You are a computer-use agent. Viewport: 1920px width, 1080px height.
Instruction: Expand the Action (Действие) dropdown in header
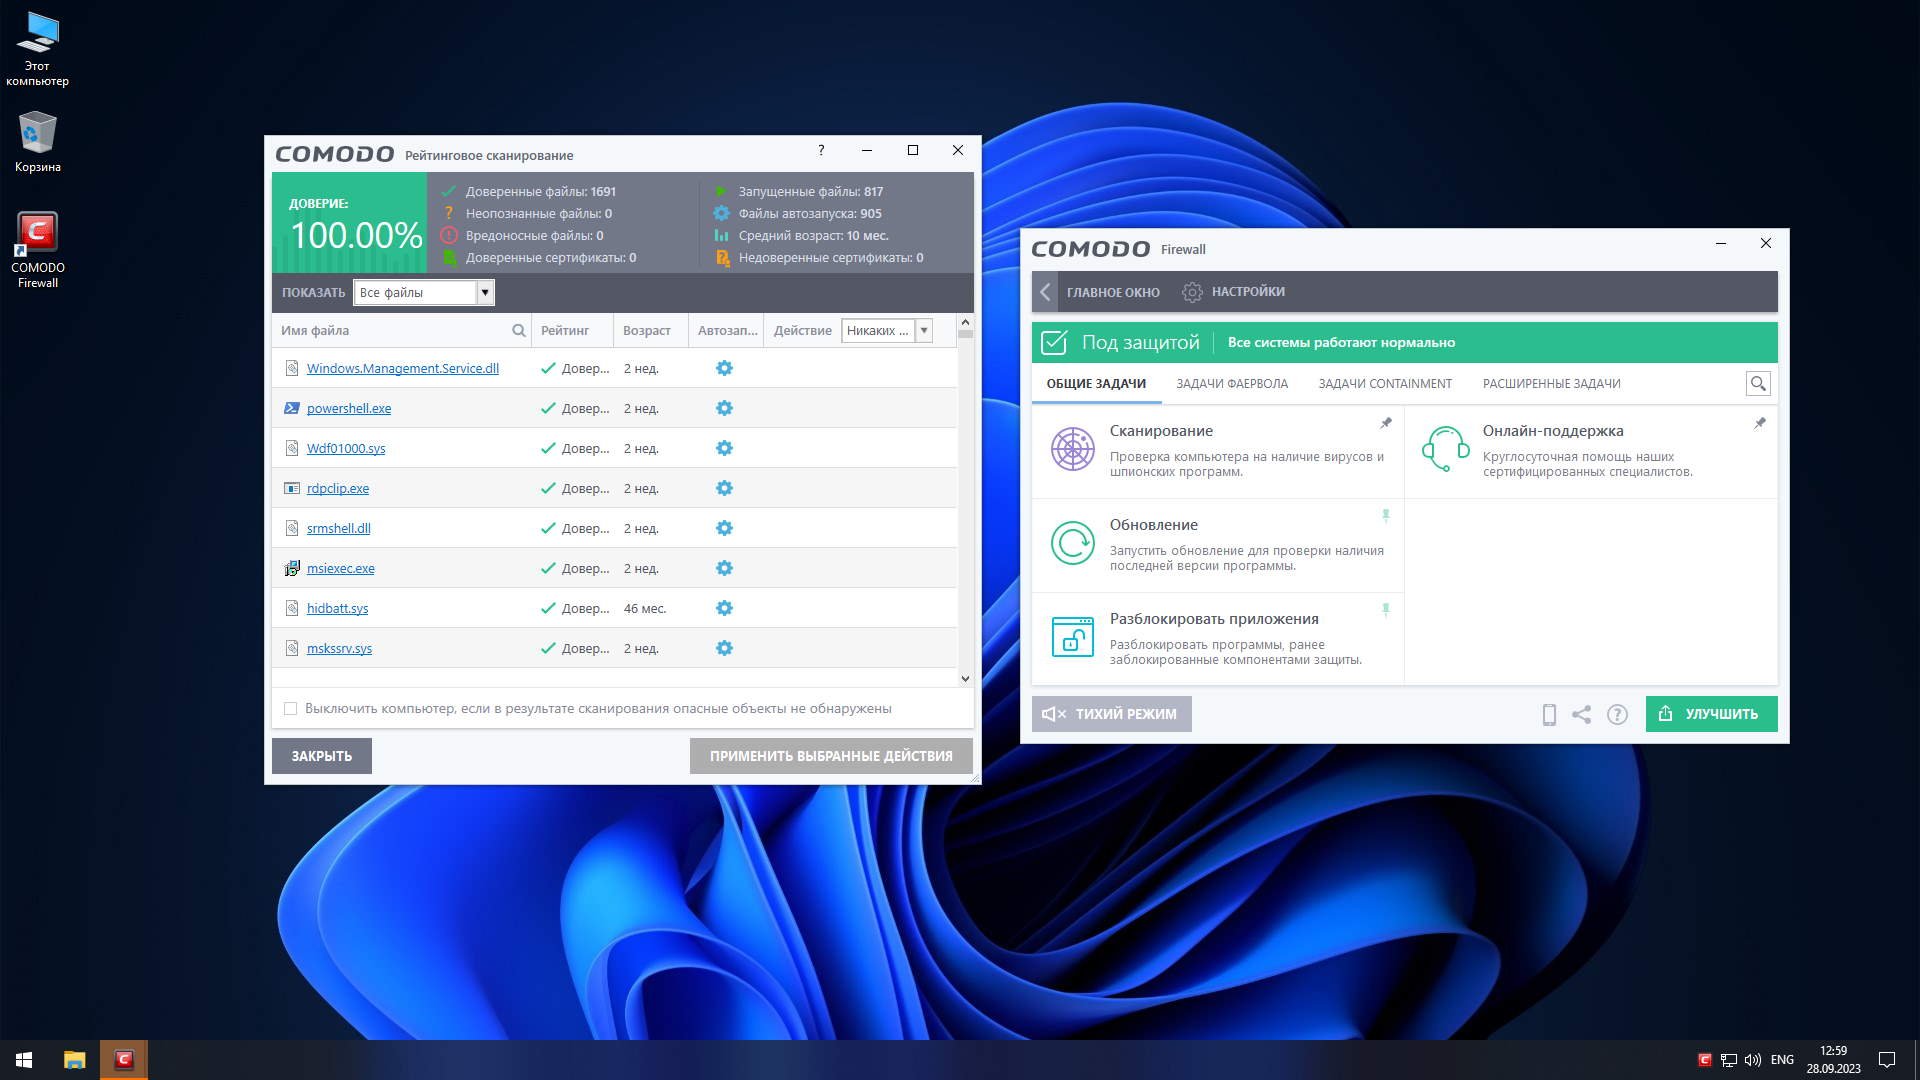pyautogui.click(x=924, y=330)
